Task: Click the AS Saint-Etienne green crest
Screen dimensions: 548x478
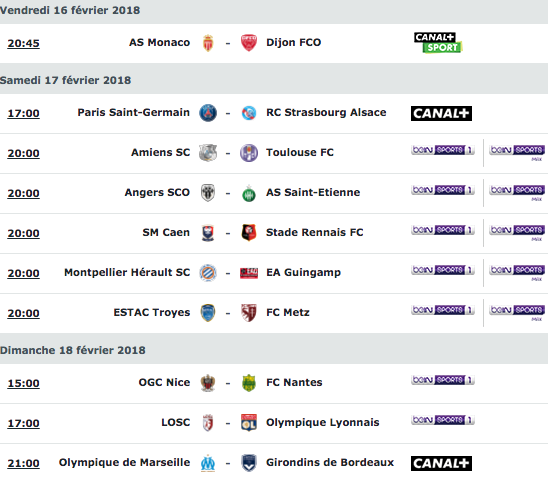Action: (249, 193)
